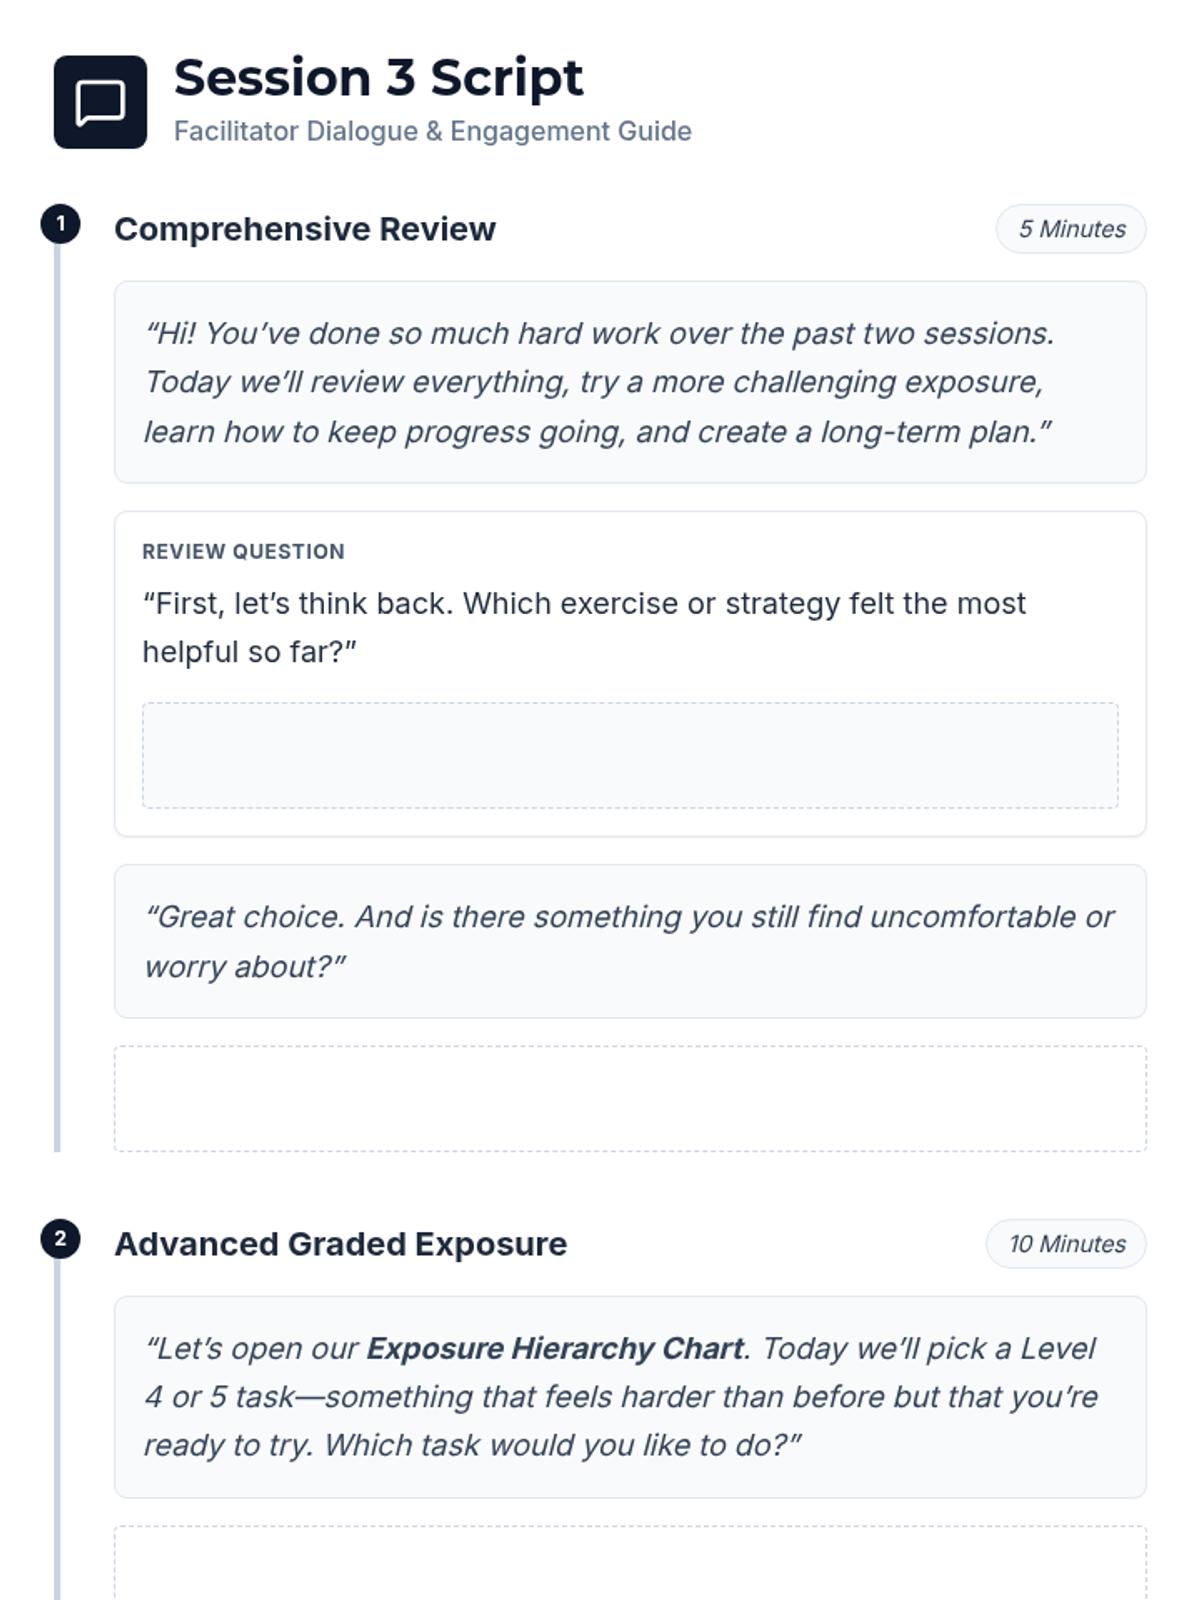This screenshot has height=1600, width=1200.
Task: Click the chat bubble script icon
Action: pos(100,102)
